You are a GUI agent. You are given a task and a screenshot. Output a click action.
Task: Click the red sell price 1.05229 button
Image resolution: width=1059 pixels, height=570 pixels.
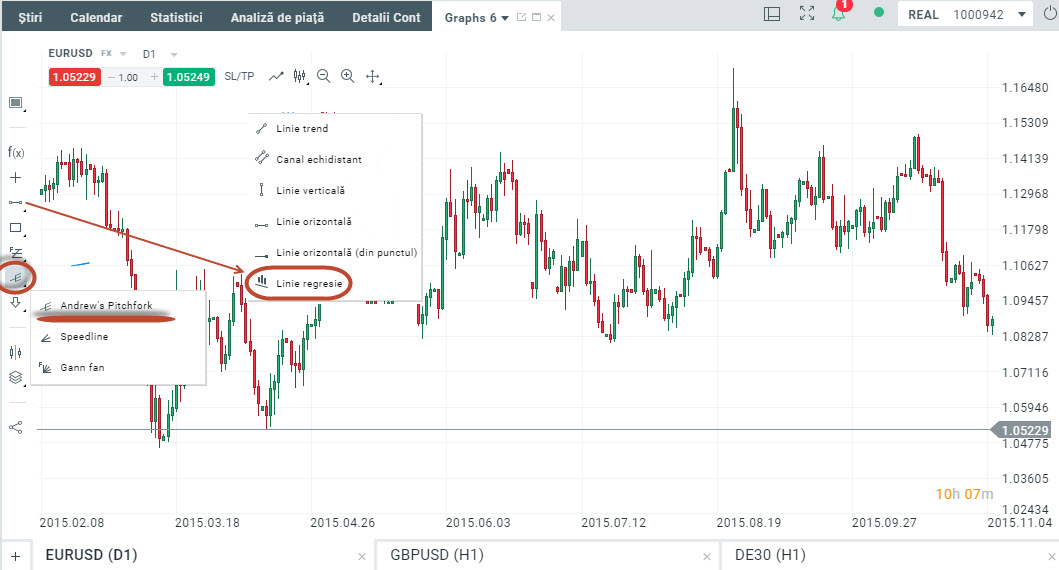74,77
